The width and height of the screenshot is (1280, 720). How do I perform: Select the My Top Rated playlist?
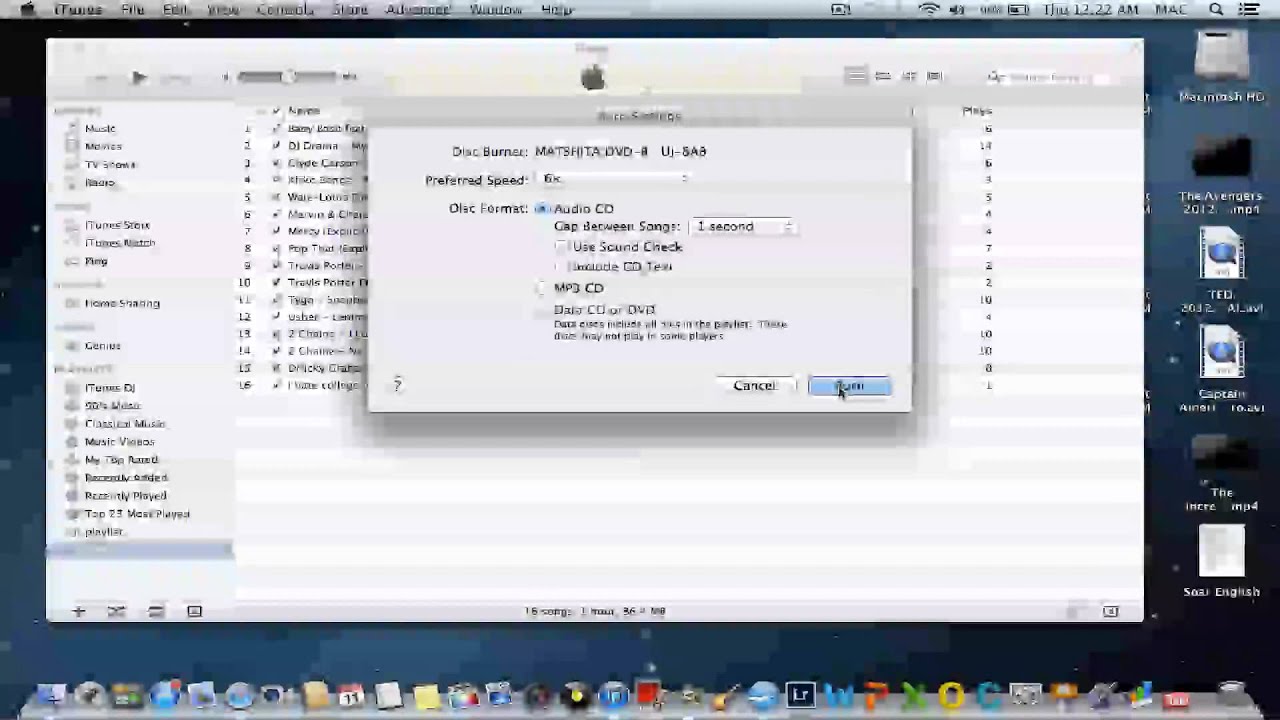[x=121, y=460]
